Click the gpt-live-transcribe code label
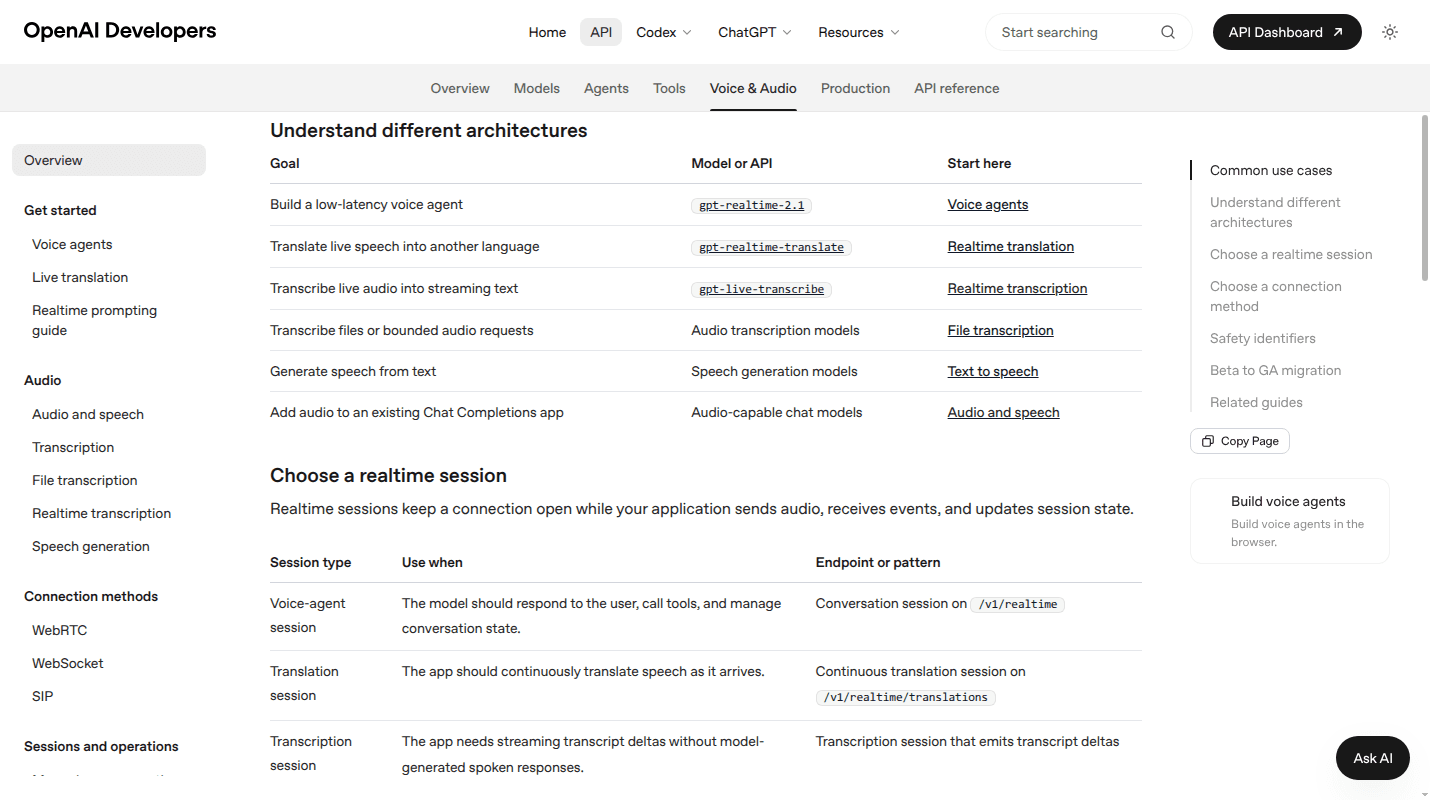The height and width of the screenshot is (800, 1440). pos(762,289)
